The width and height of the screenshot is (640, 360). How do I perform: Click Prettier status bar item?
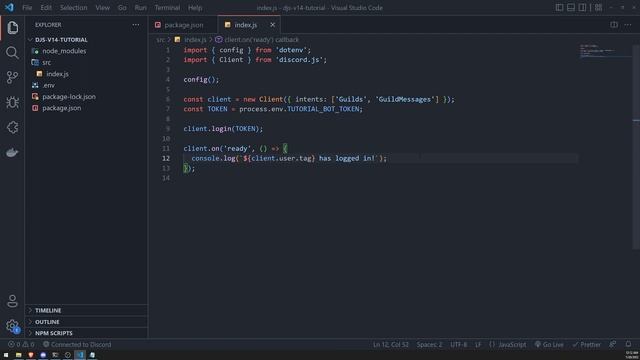coord(587,344)
